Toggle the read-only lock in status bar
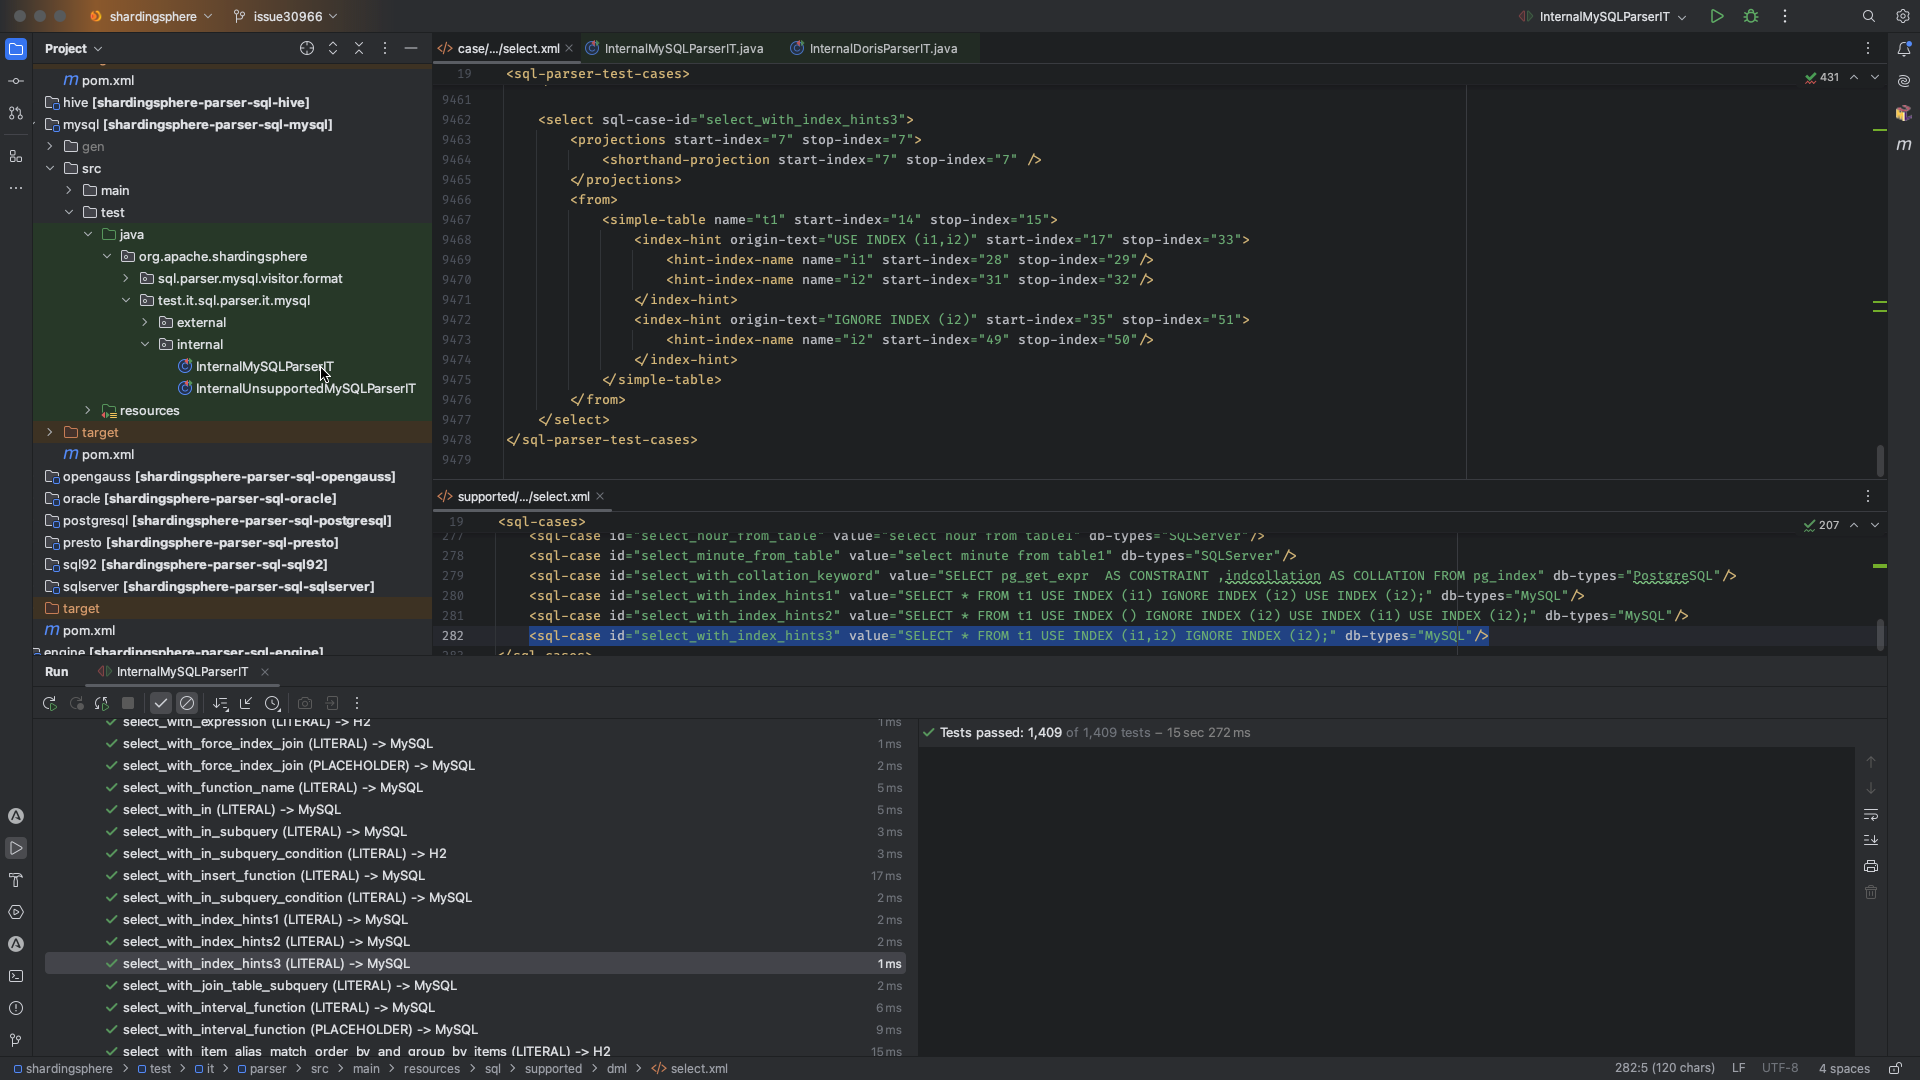1920x1080 pixels. (1894, 1069)
